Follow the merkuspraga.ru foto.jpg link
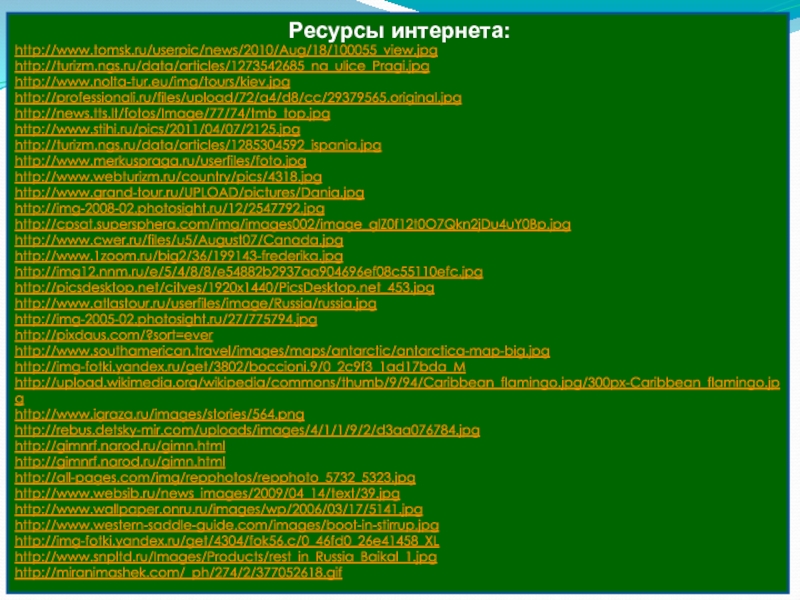The height and width of the screenshot is (600, 800). (160, 161)
